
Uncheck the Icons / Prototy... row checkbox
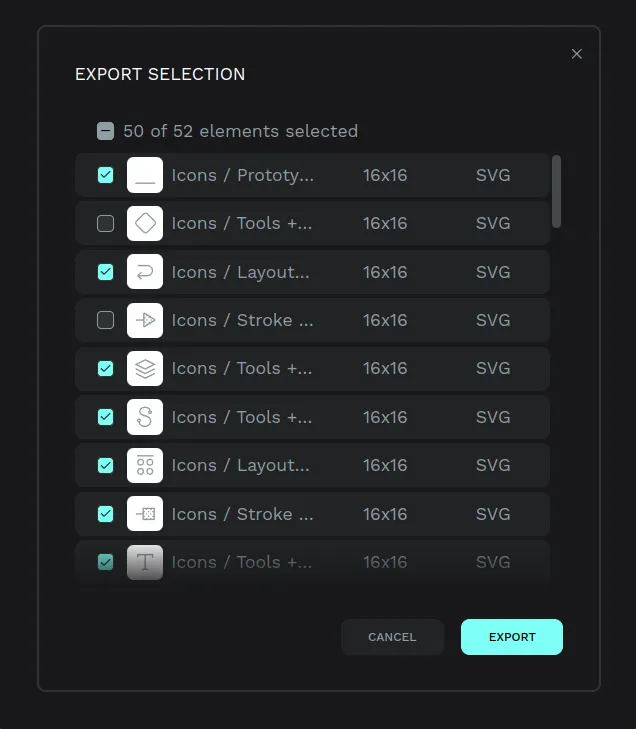click(x=105, y=175)
